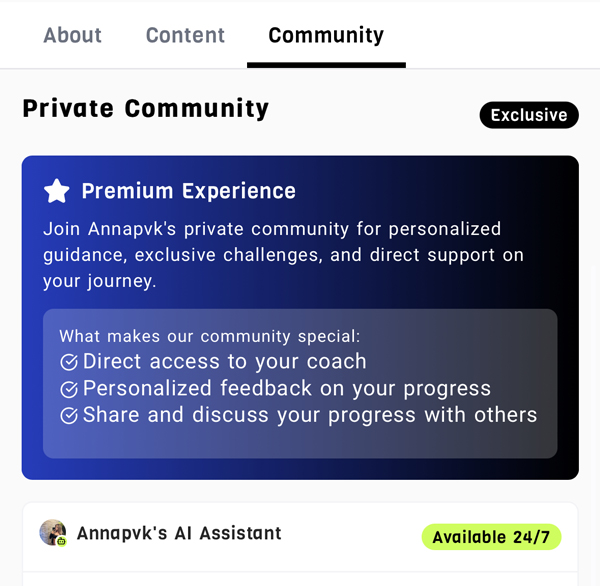This screenshot has width=600, height=586.
Task: Click the Exclusive badge
Action: pyautogui.click(x=529, y=115)
